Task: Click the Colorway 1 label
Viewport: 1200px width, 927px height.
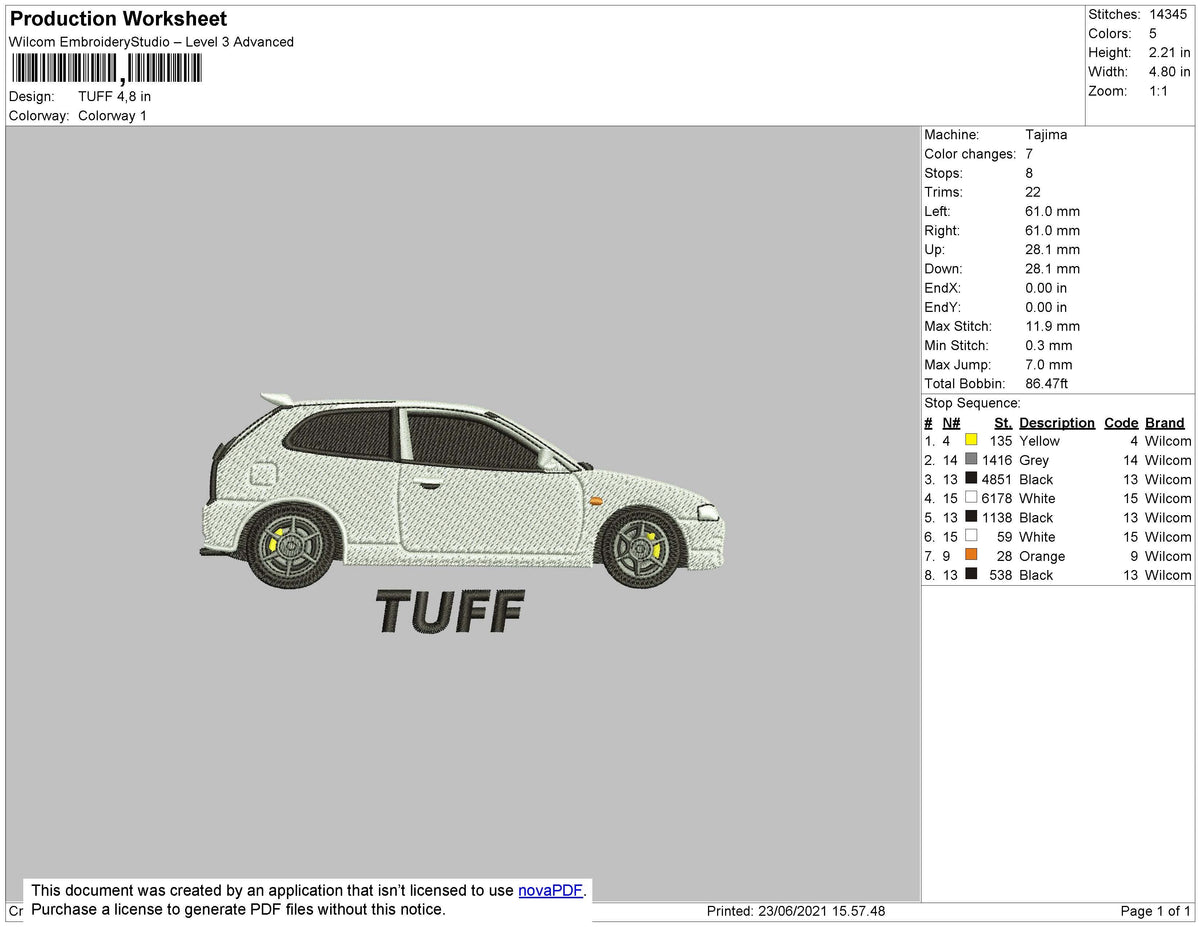Action: click(112, 115)
